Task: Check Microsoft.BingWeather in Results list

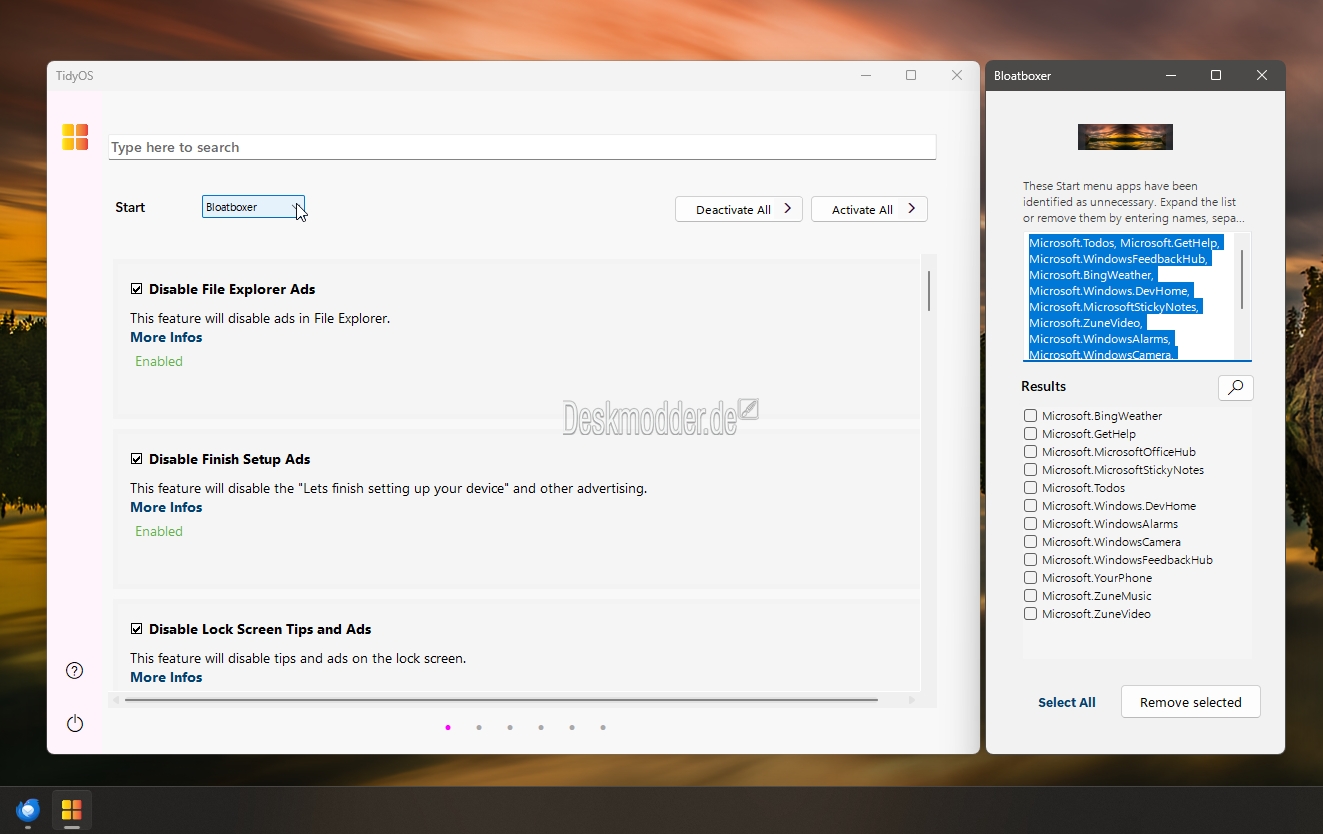Action: coord(1030,416)
